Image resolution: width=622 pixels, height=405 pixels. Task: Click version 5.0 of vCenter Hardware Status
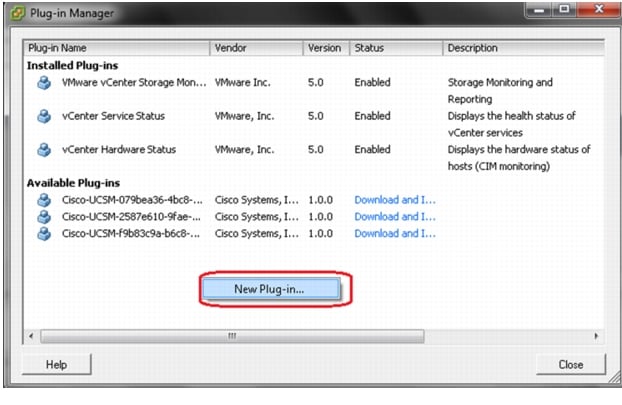pos(316,150)
